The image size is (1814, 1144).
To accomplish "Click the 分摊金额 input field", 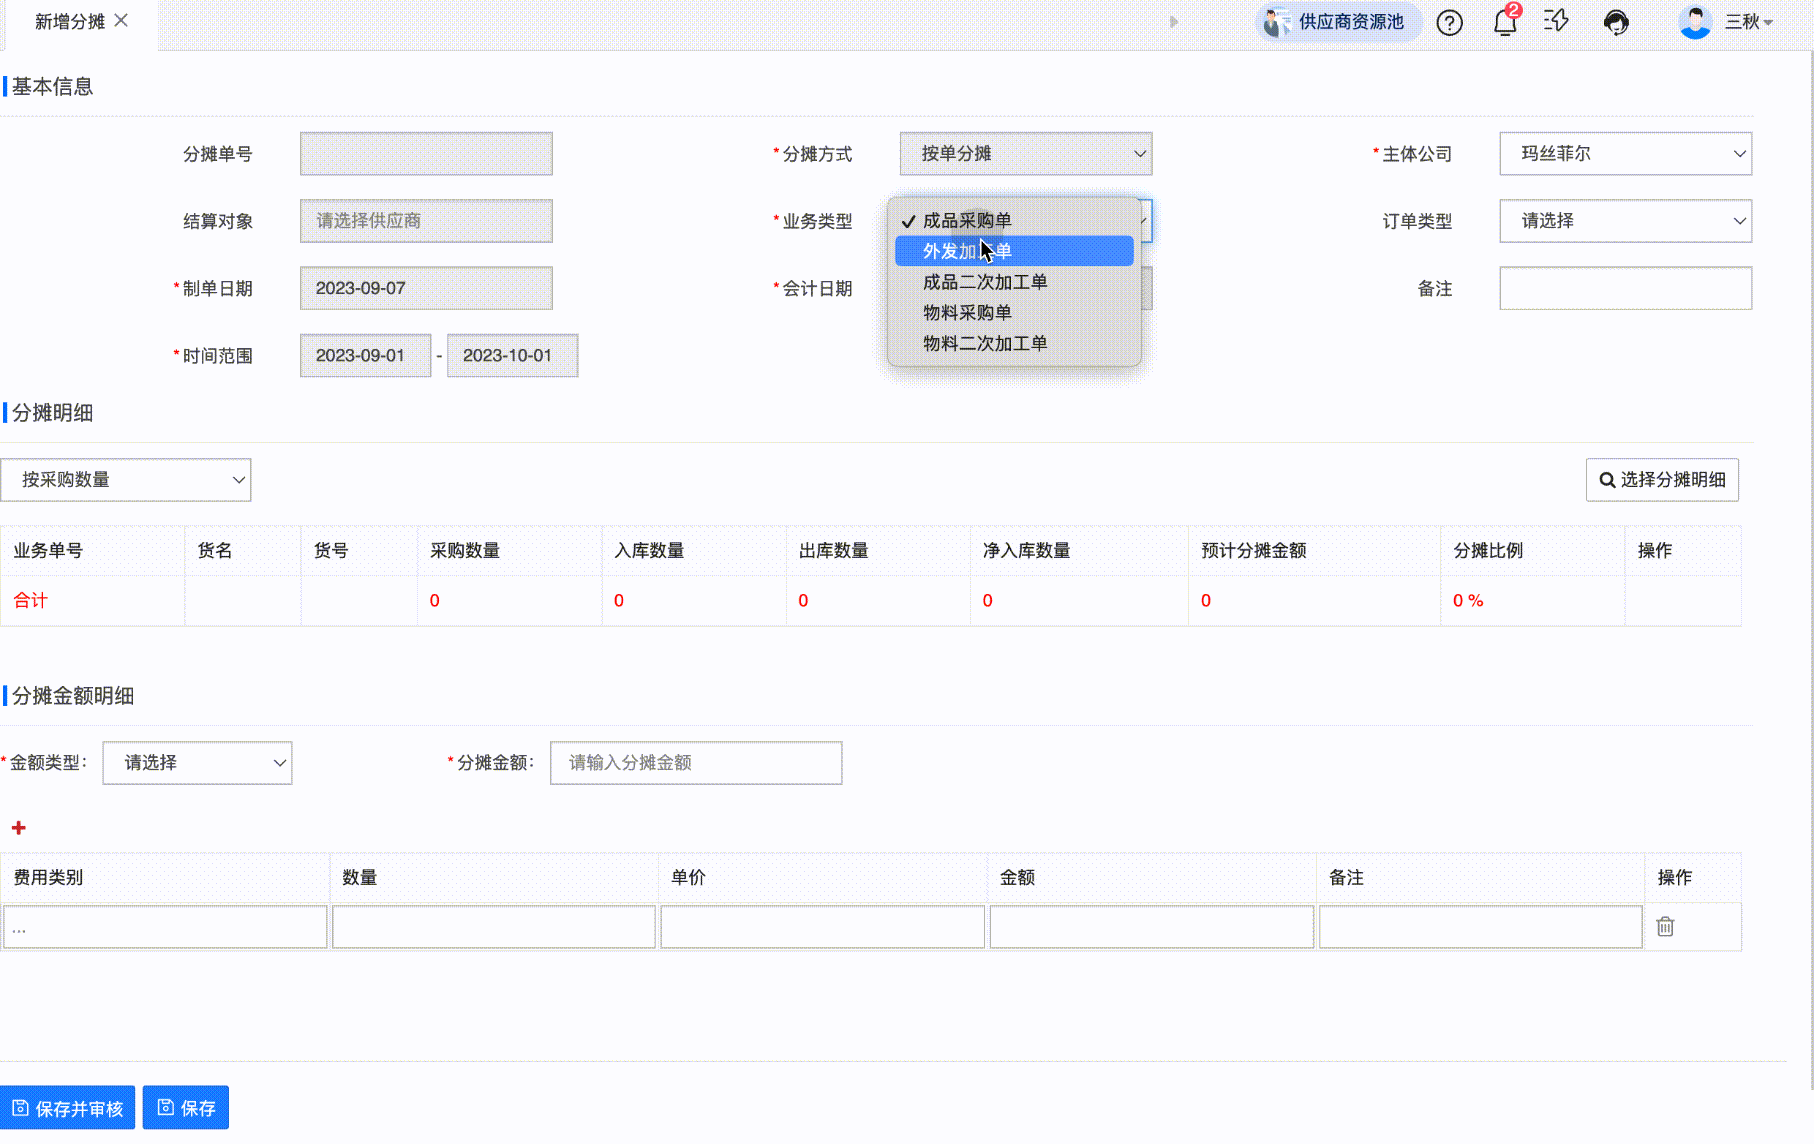I will [696, 763].
